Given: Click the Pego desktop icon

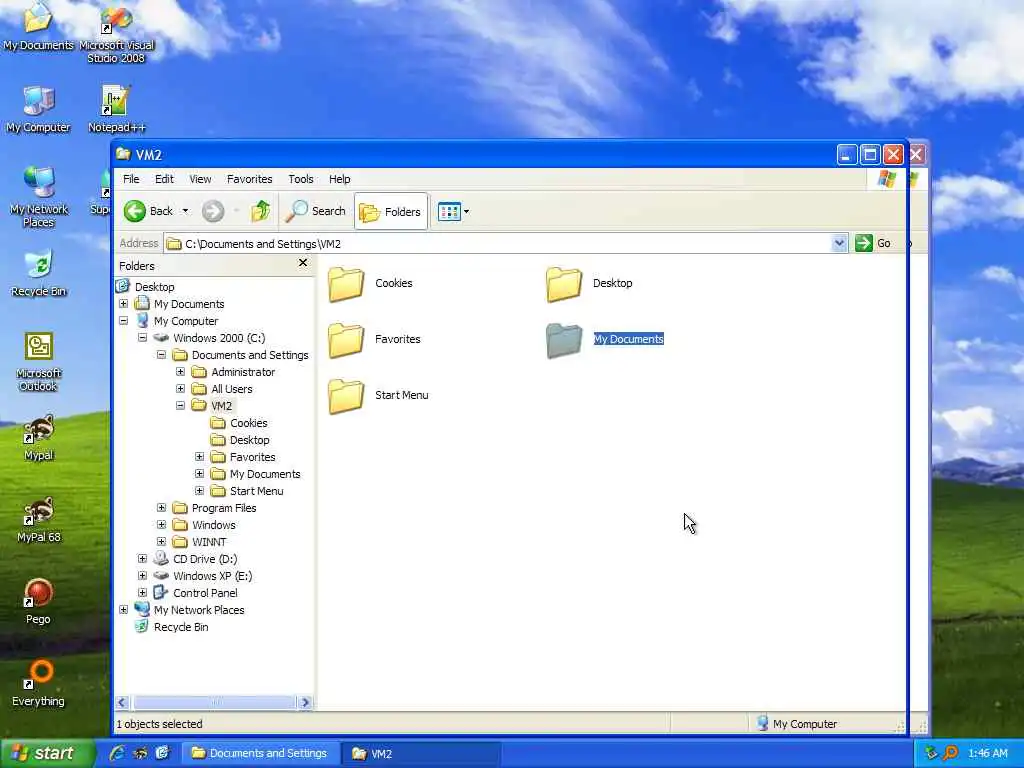Looking at the screenshot, I should point(39,601).
